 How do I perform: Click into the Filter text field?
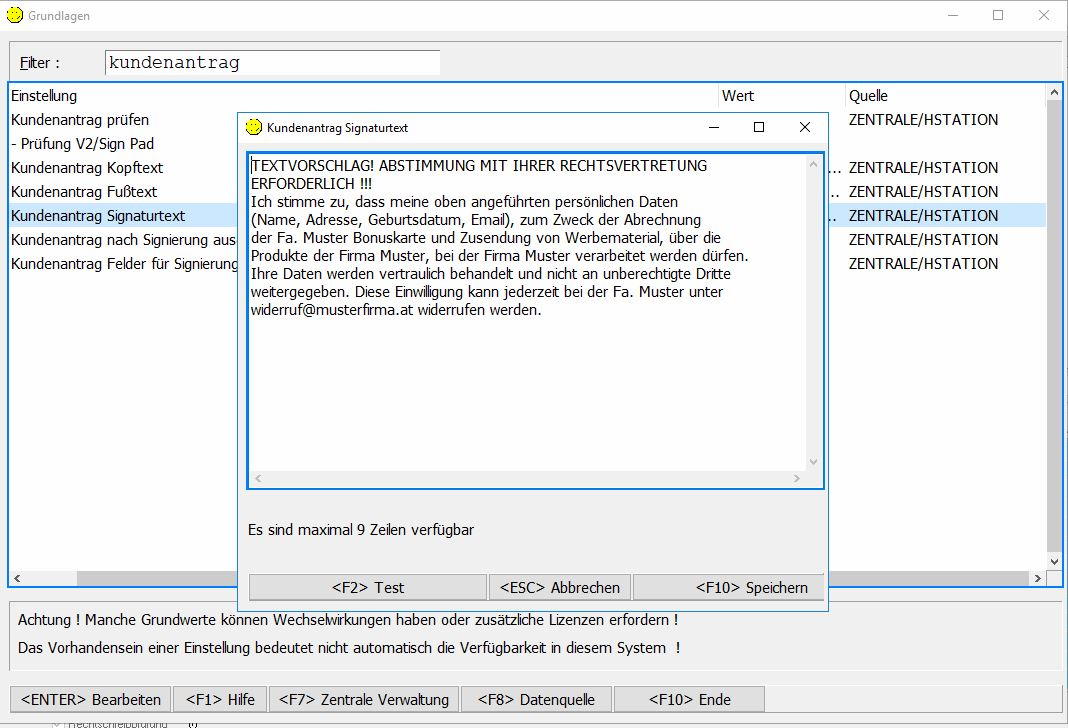pyautogui.click(x=272, y=63)
